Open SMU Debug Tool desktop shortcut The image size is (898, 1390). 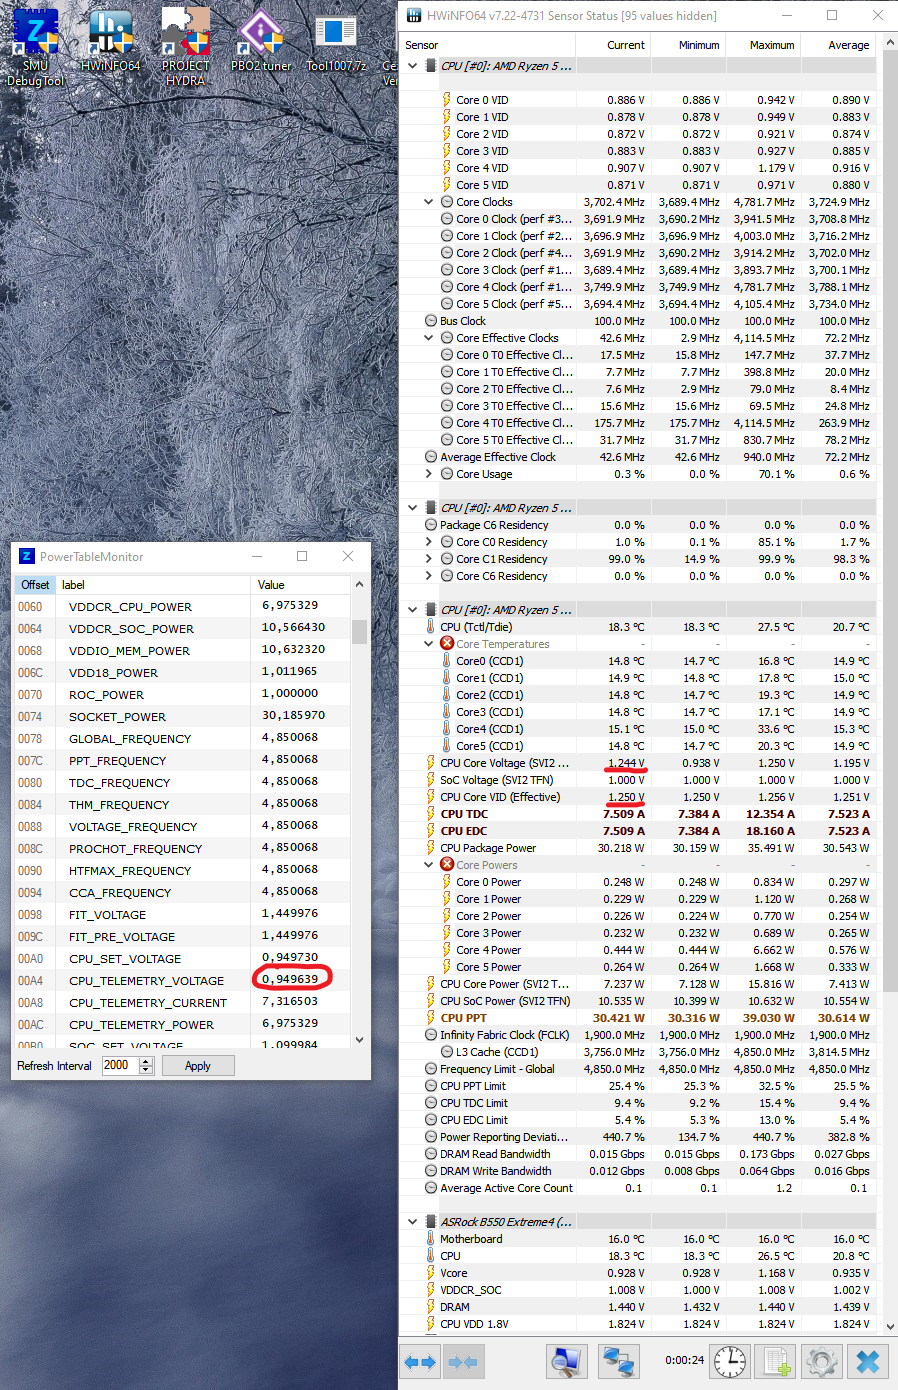click(36, 47)
